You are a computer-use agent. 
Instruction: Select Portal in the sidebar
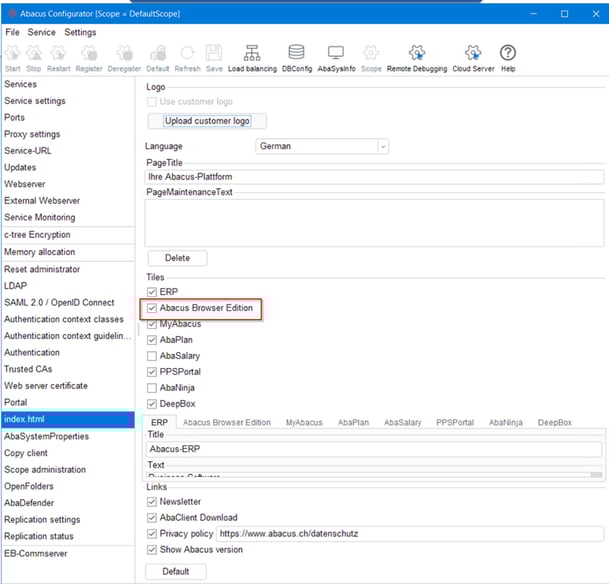68,402
